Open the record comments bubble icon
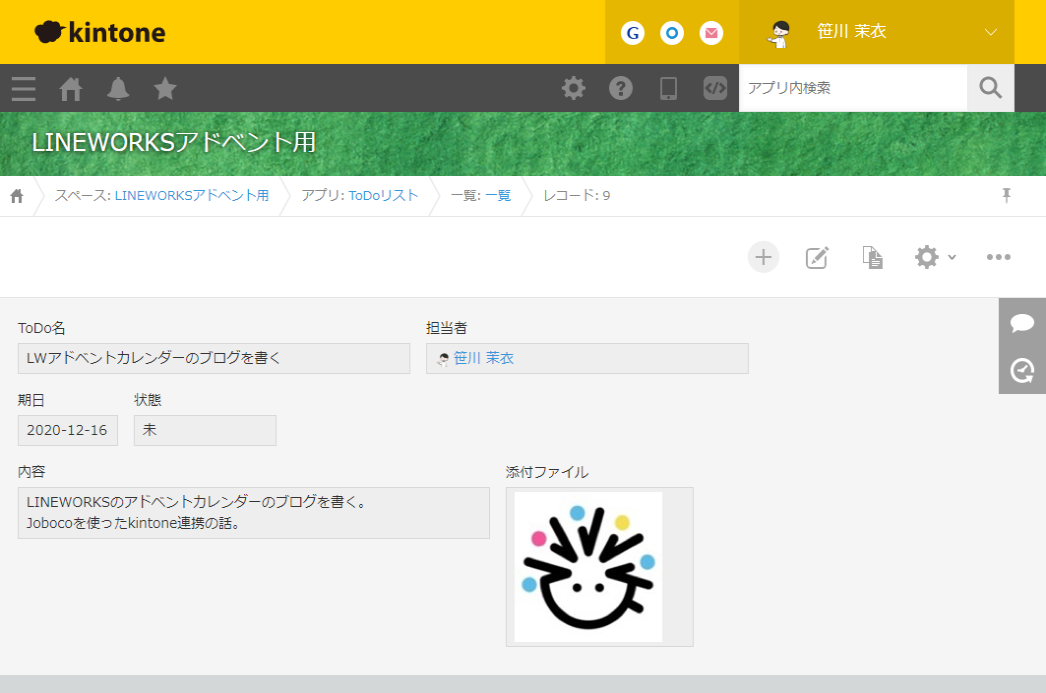This screenshot has height=693, width=1046. pyautogui.click(x=1021, y=323)
